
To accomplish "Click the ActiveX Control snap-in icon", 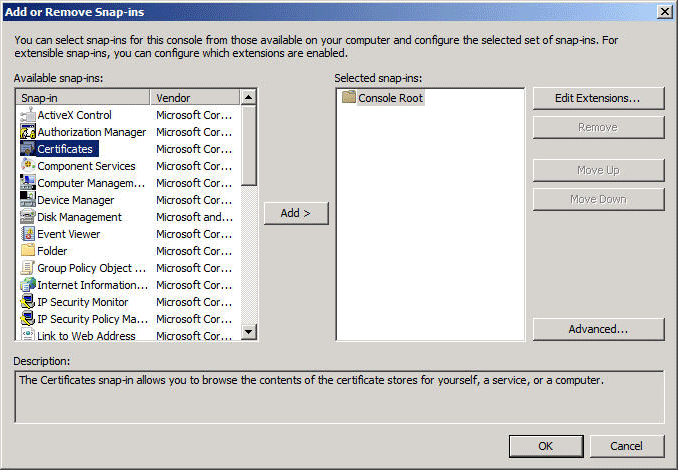I will (28, 115).
